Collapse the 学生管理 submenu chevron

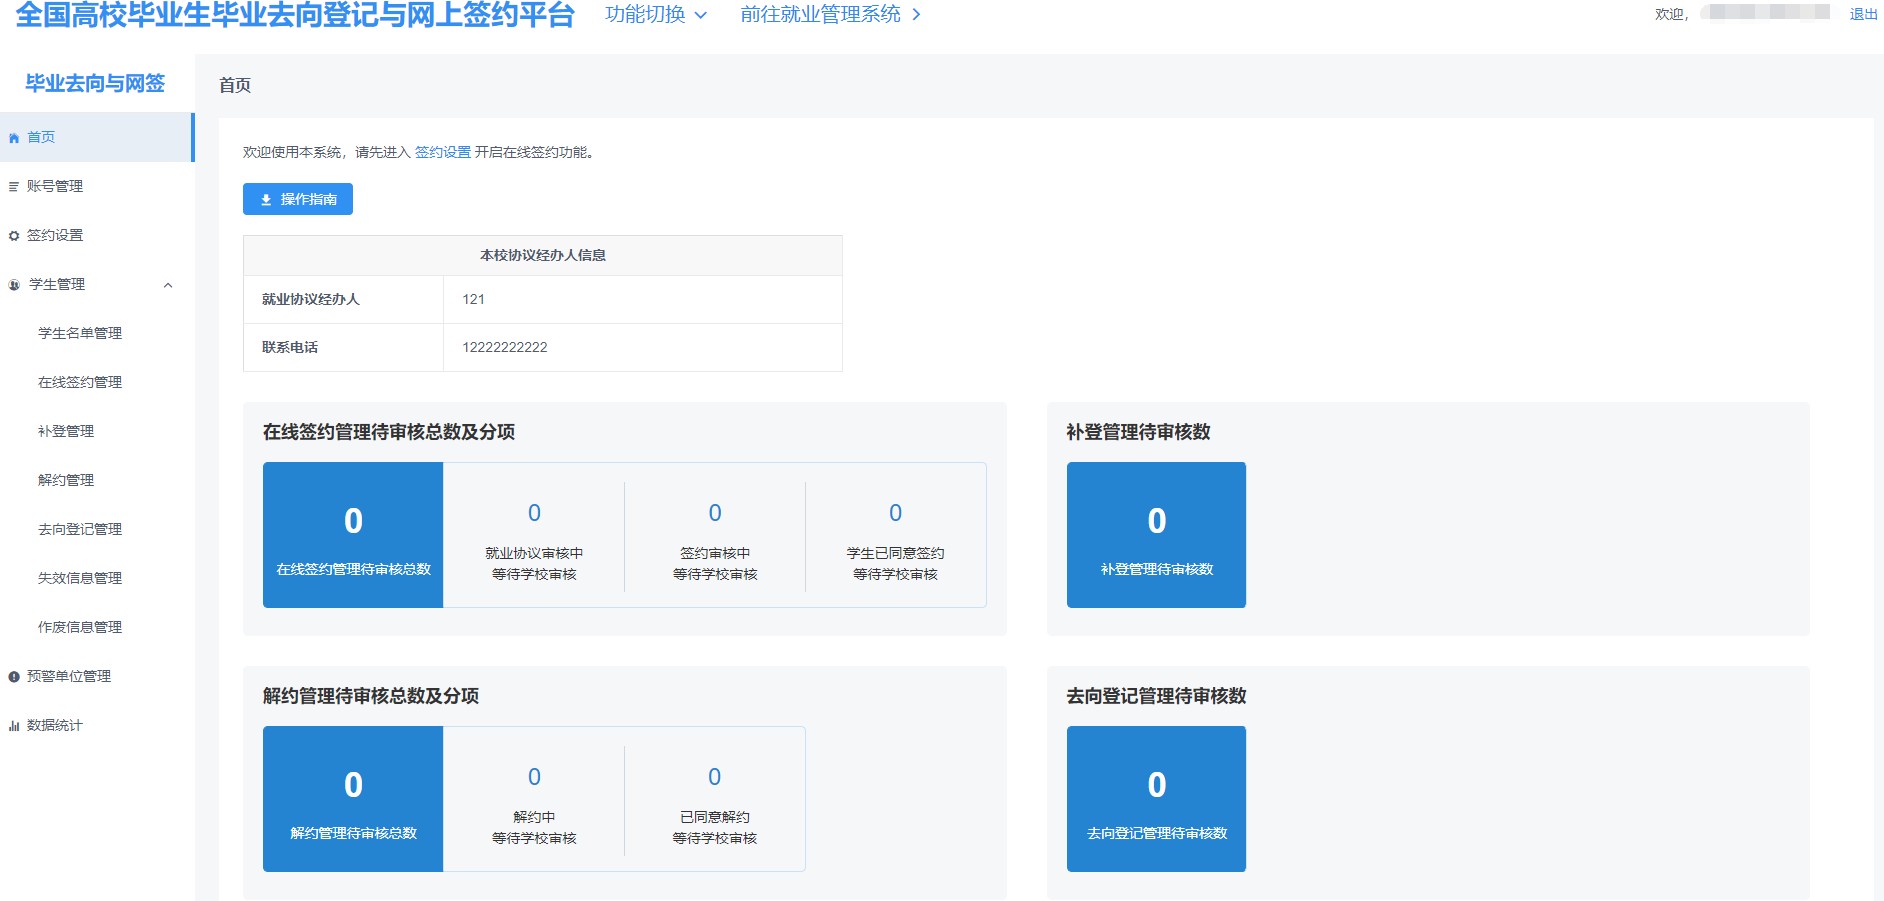[168, 285]
